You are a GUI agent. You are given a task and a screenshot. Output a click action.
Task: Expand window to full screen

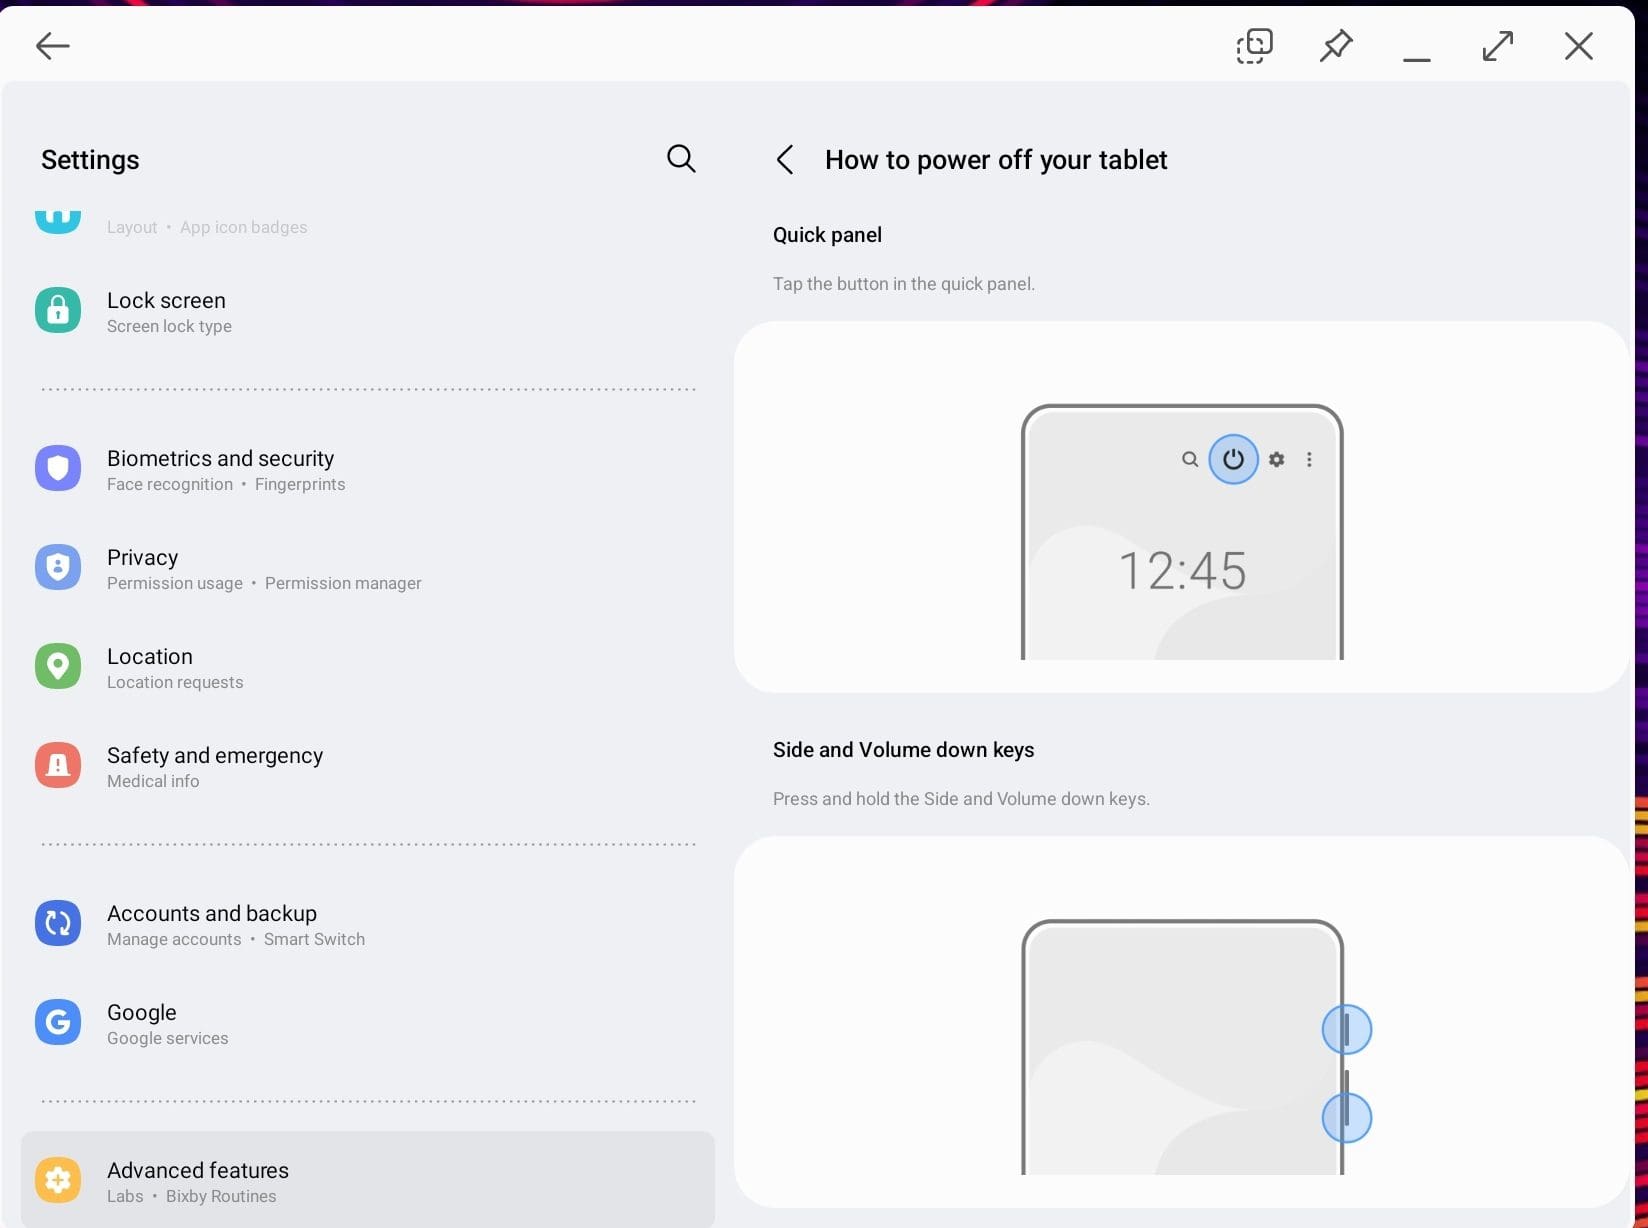(x=1498, y=46)
